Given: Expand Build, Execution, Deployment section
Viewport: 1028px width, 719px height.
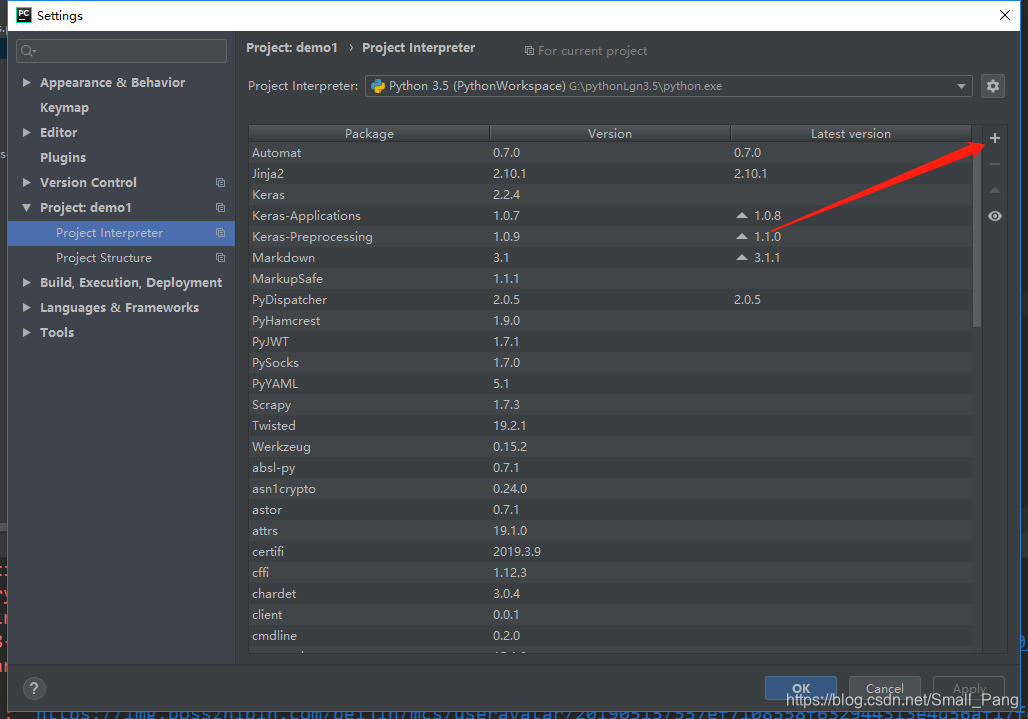Looking at the screenshot, I should click(27, 282).
